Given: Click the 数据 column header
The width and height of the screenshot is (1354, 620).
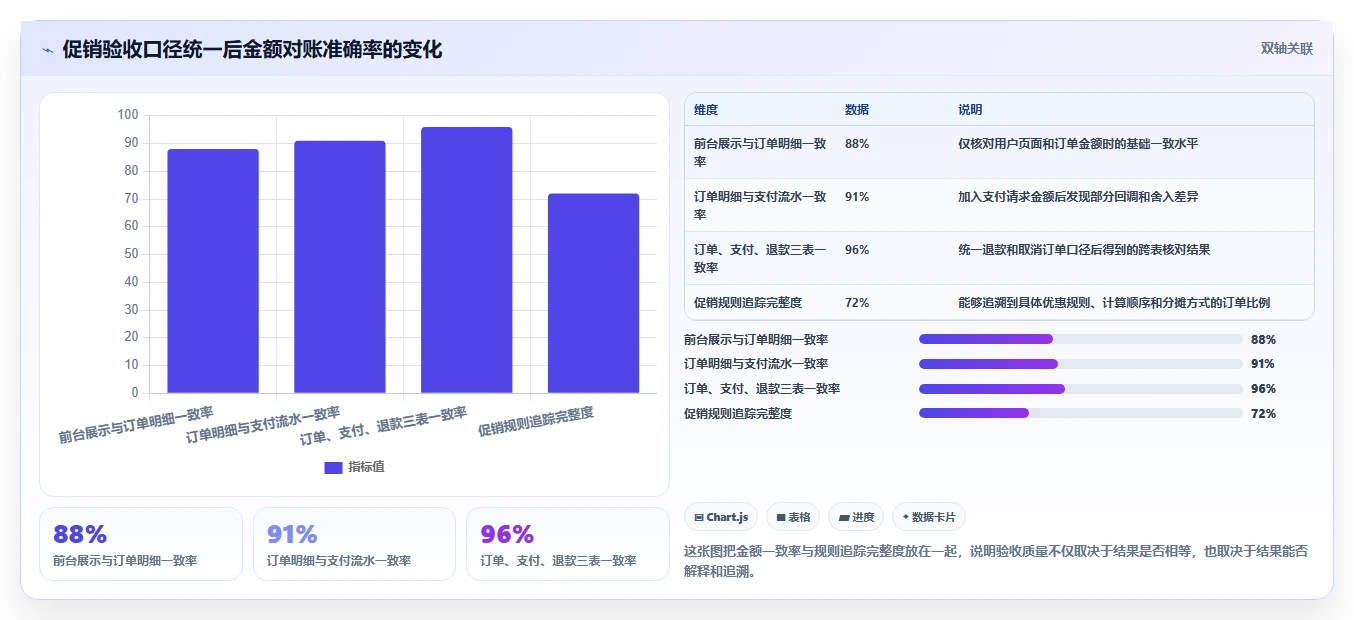Looking at the screenshot, I should pos(857,110).
